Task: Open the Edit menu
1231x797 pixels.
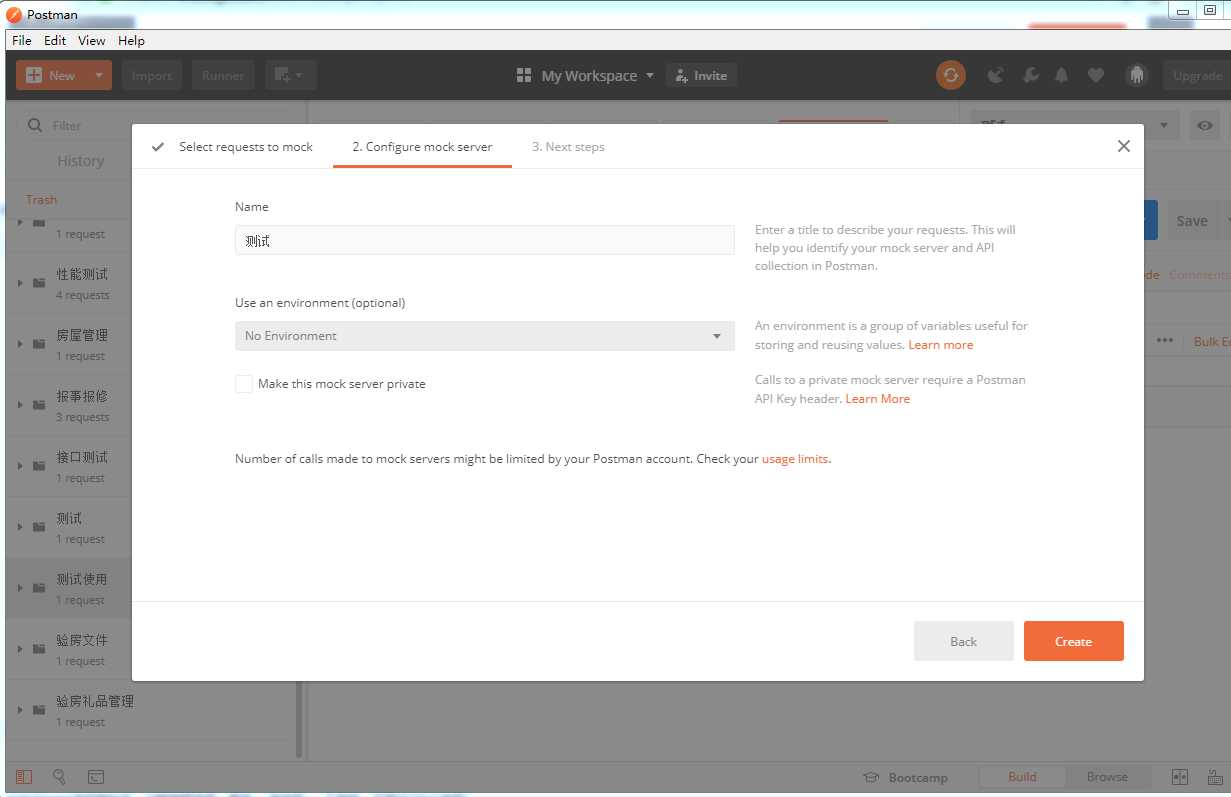Action: point(55,41)
